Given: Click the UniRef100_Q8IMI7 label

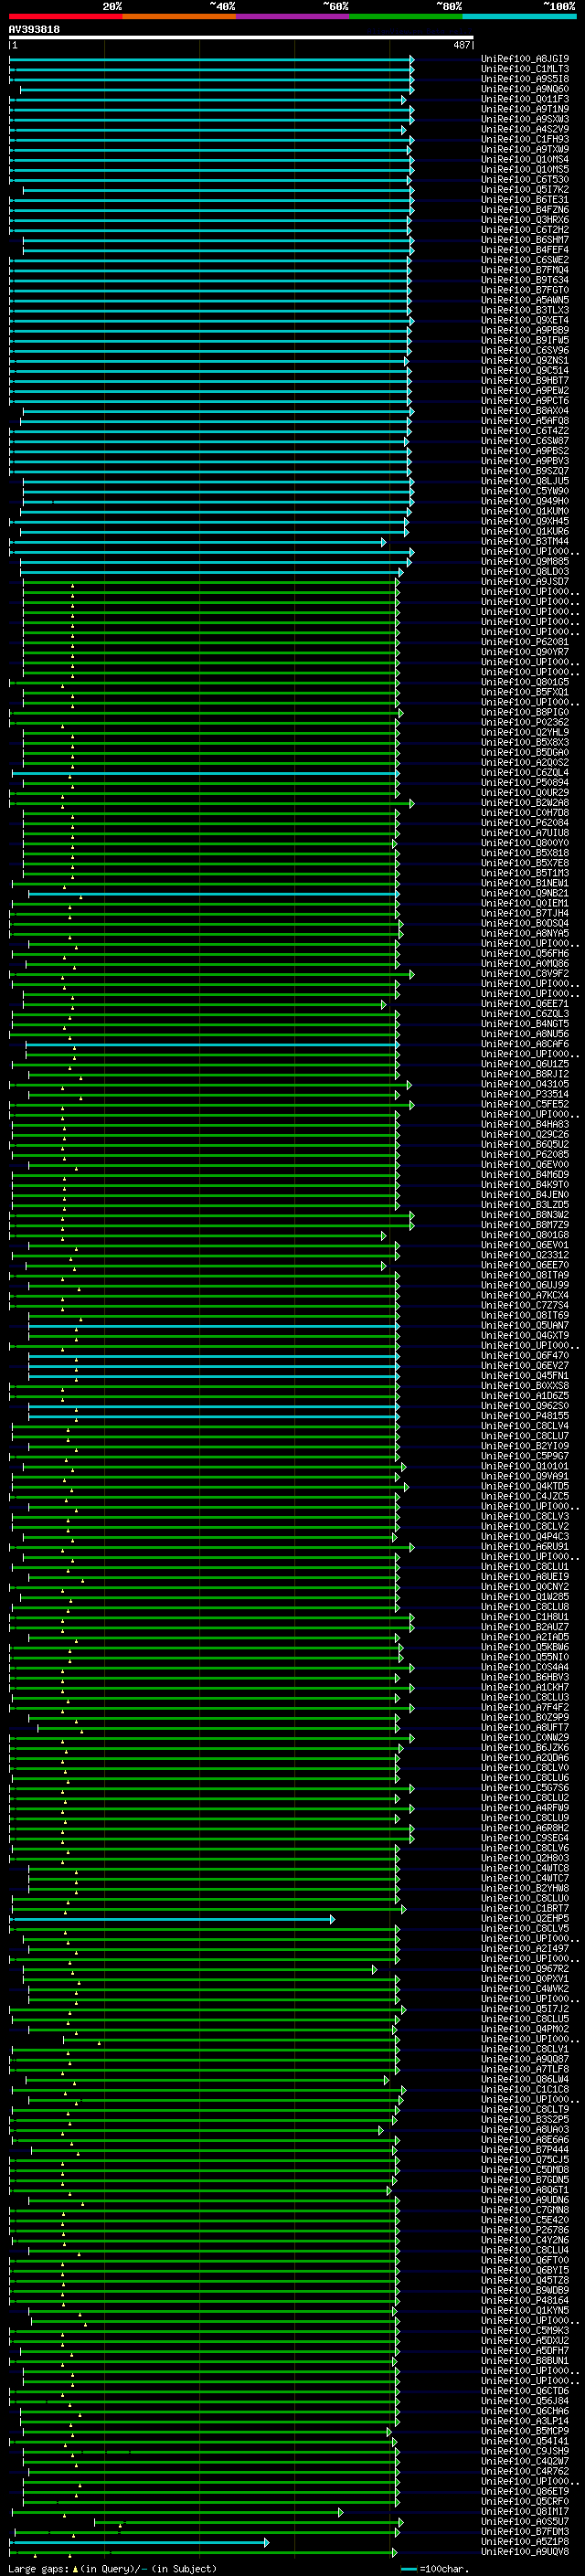Looking at the screenshot, I should 525,2512.
